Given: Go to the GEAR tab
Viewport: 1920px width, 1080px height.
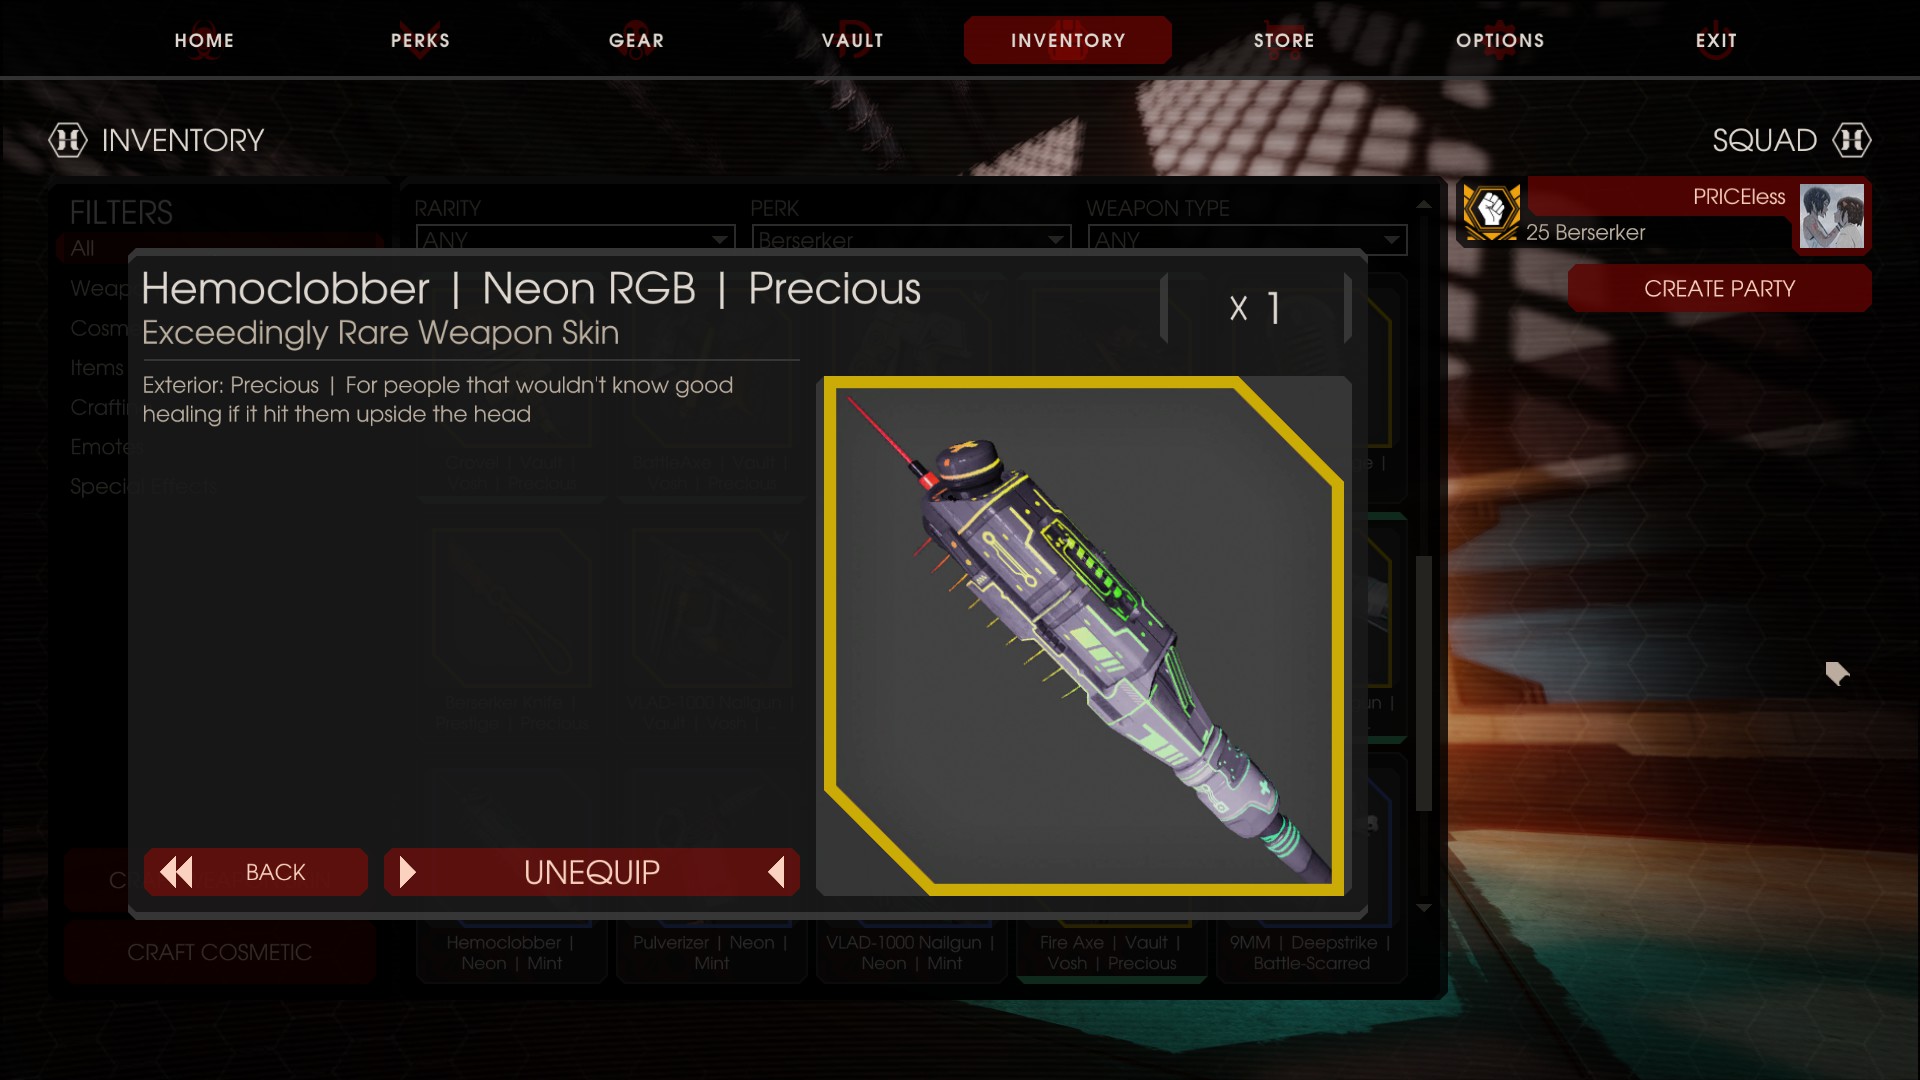Looking at the screenshot, I should 636,40.
